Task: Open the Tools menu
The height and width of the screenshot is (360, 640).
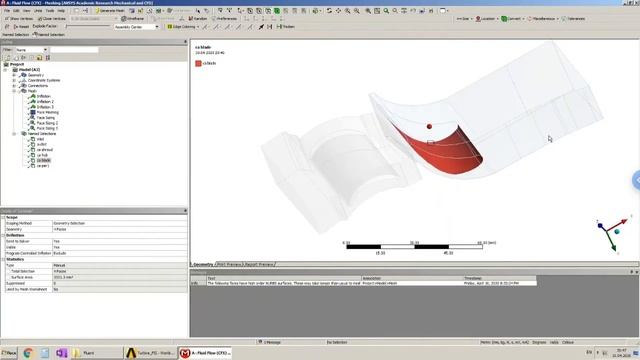Action: 50,11
